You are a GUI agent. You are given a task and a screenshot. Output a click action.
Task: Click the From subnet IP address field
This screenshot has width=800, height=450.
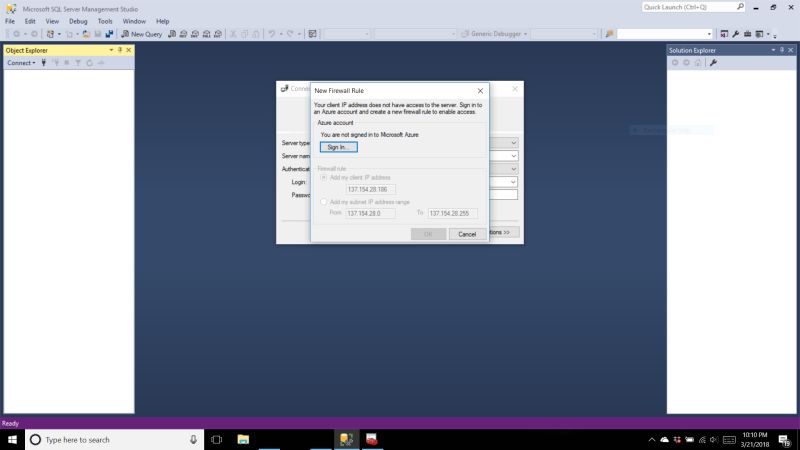tap(370, 213)
